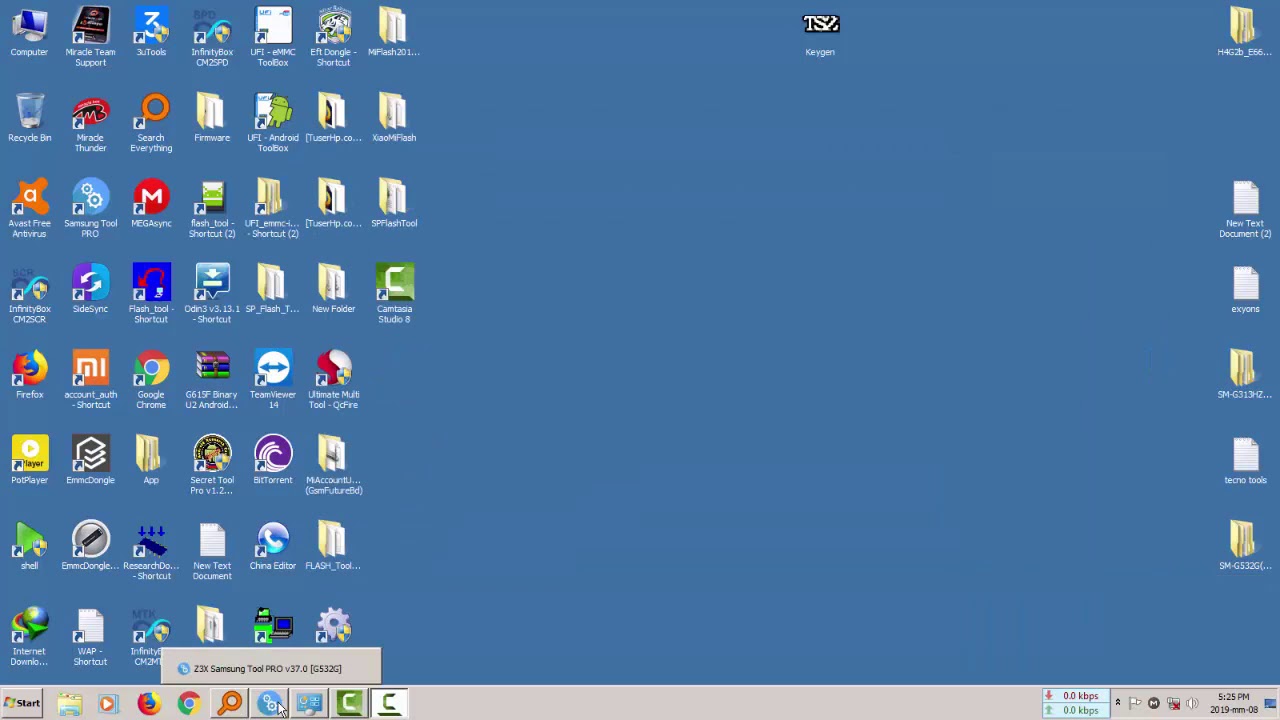Open Firefox desktop shortcut

(x=29, y=375)
